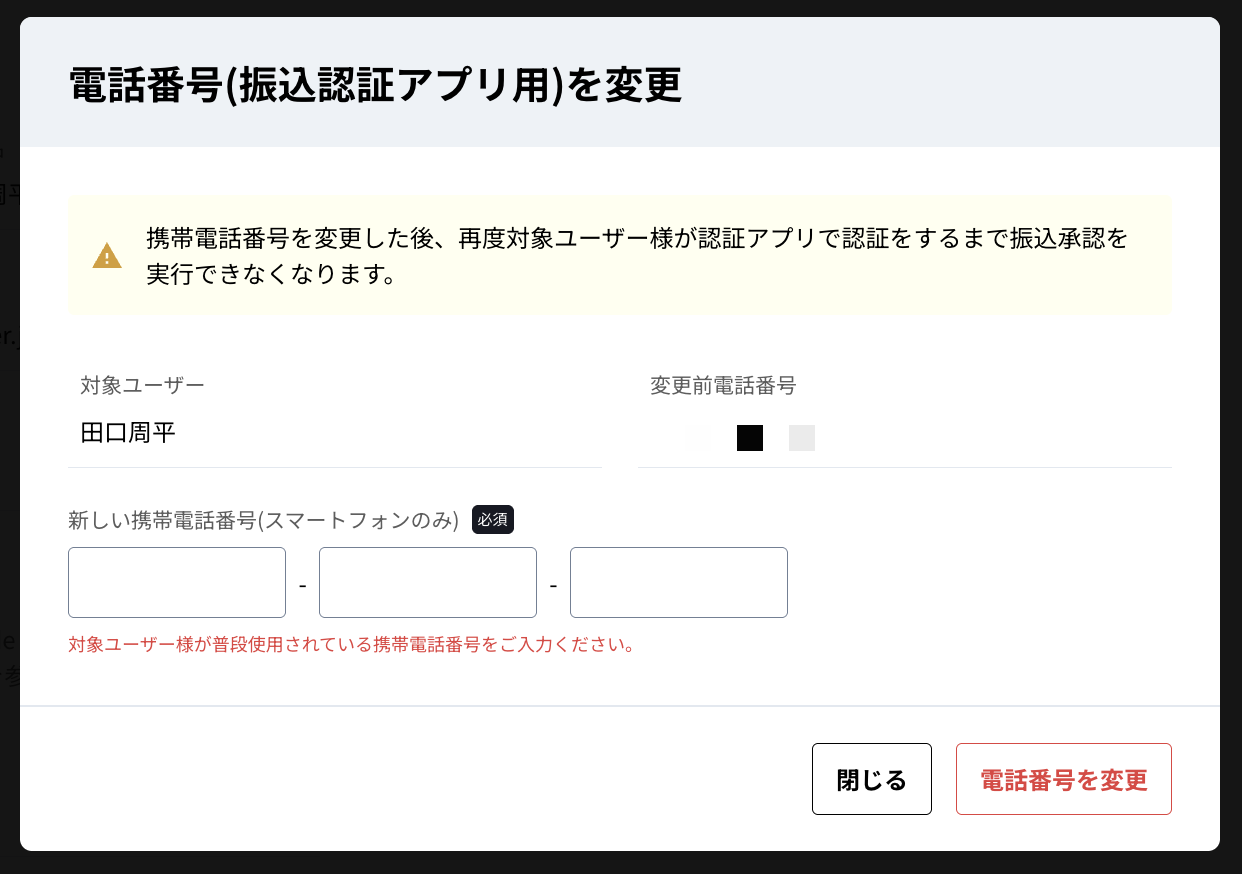Viewport: 1242px width, 874px height.
Task: Click the warning message about 振込承認
Action: point(637,256)
